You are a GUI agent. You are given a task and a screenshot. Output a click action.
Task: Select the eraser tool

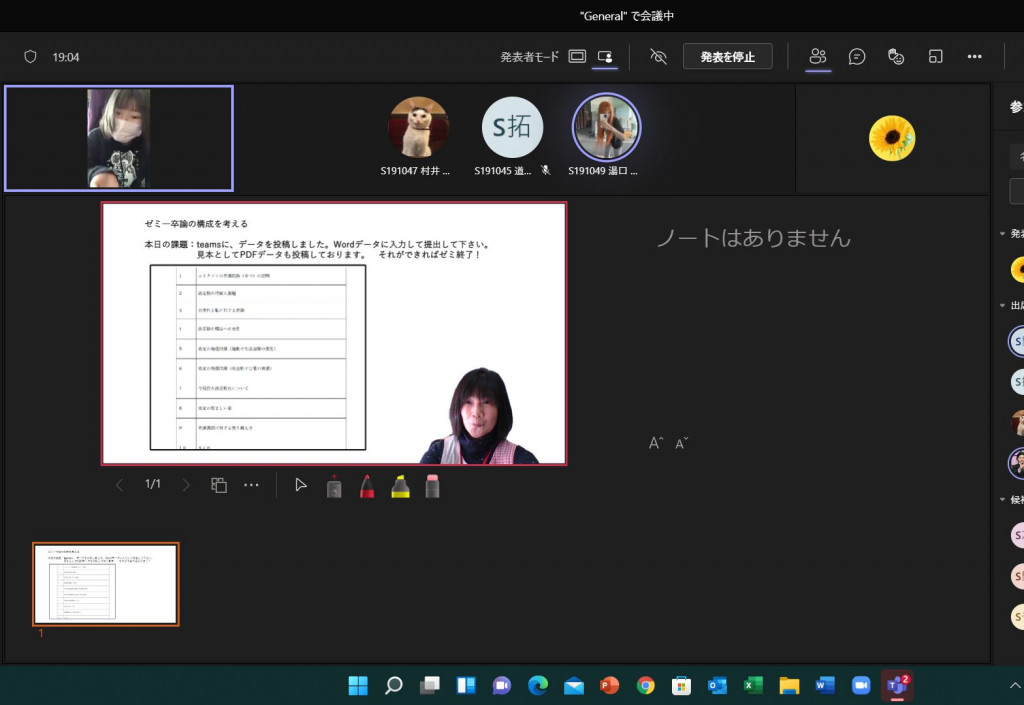[432, 486]
